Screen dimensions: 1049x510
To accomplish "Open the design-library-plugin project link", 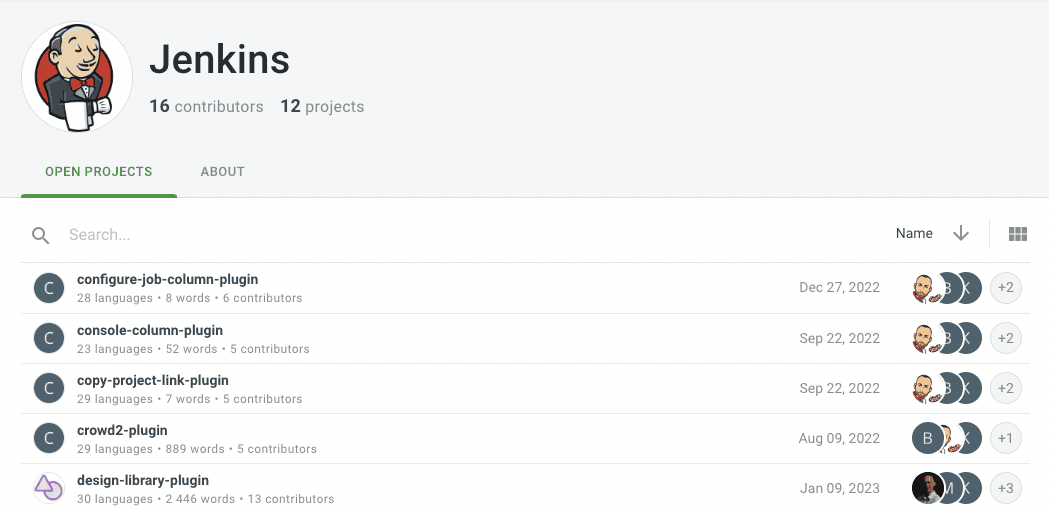I will [143, 480].
